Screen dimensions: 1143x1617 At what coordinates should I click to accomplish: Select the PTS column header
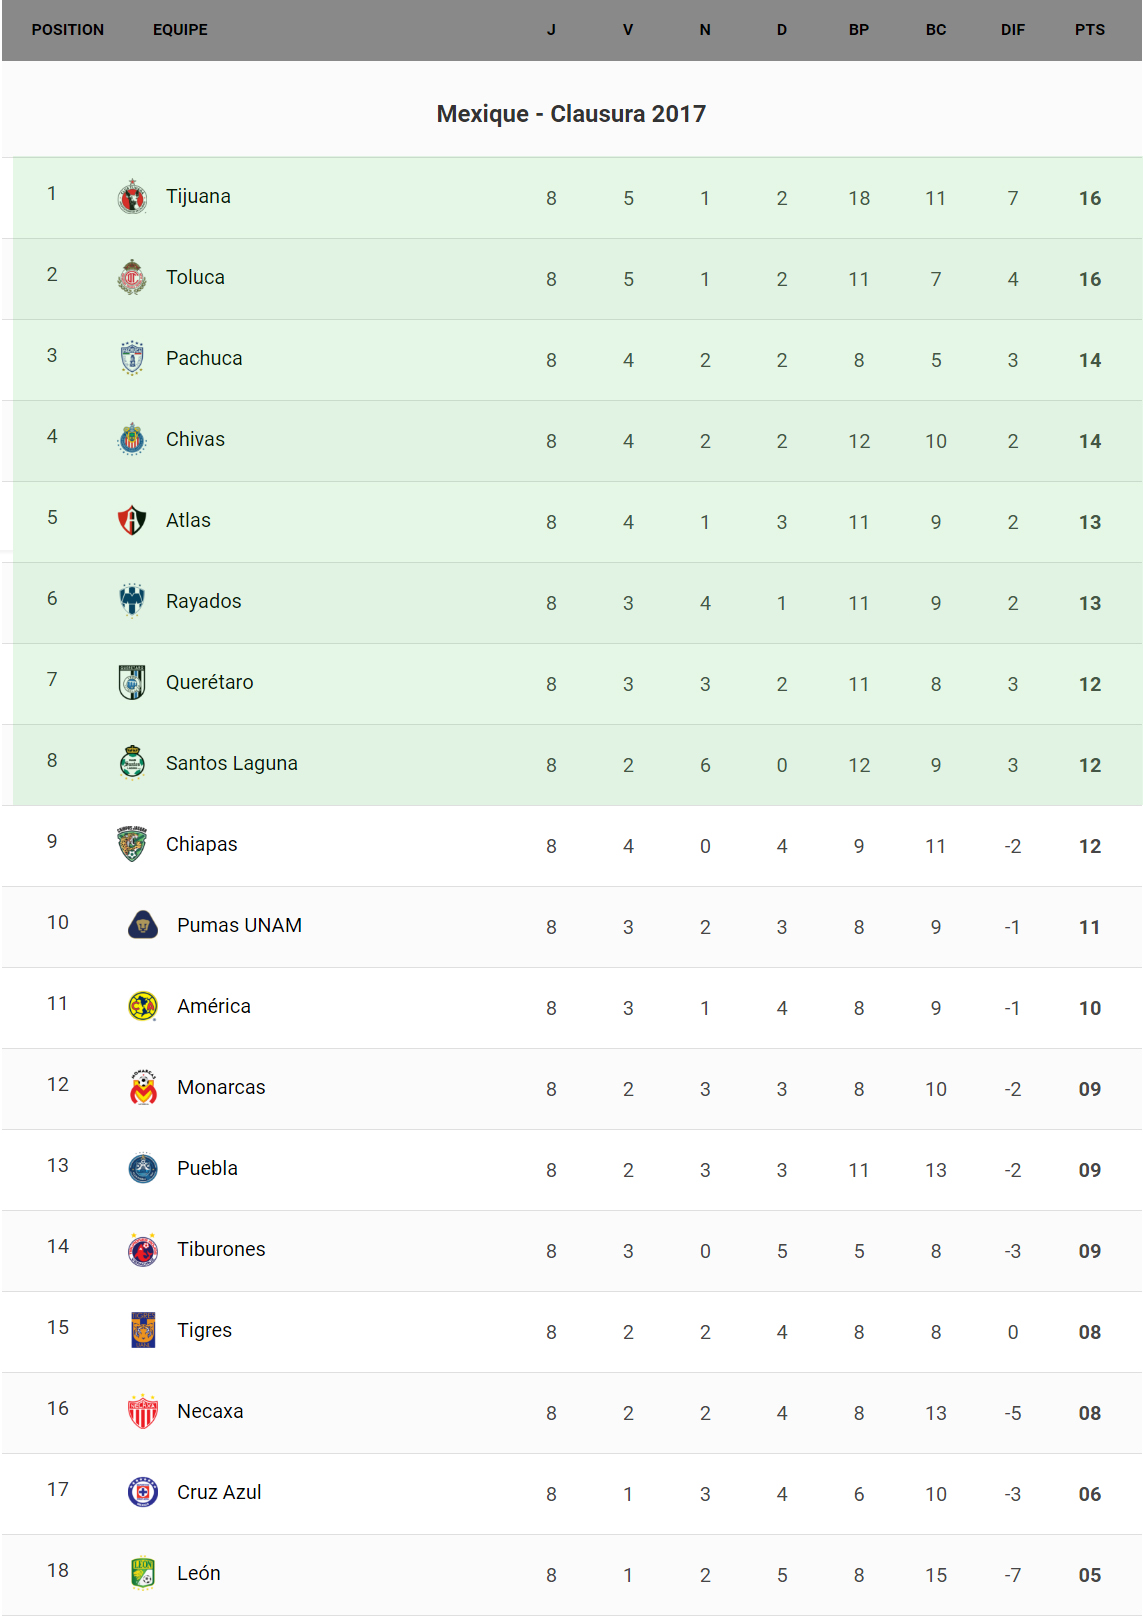1089,30
